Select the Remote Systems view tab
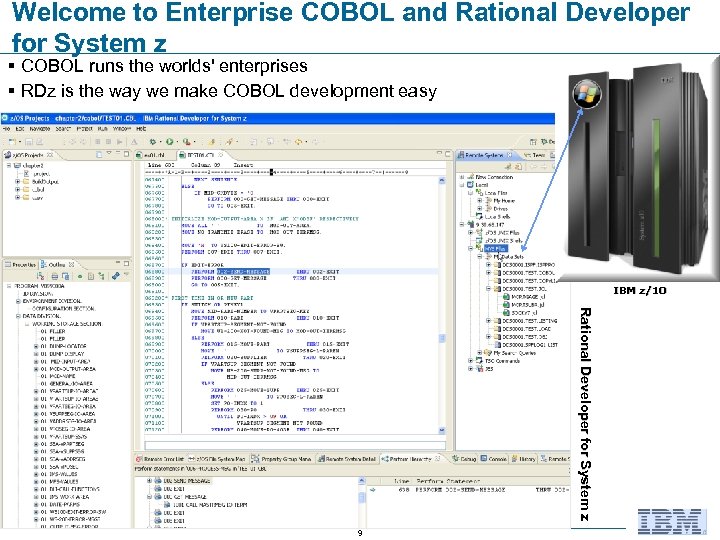 (x=485, y=155)
